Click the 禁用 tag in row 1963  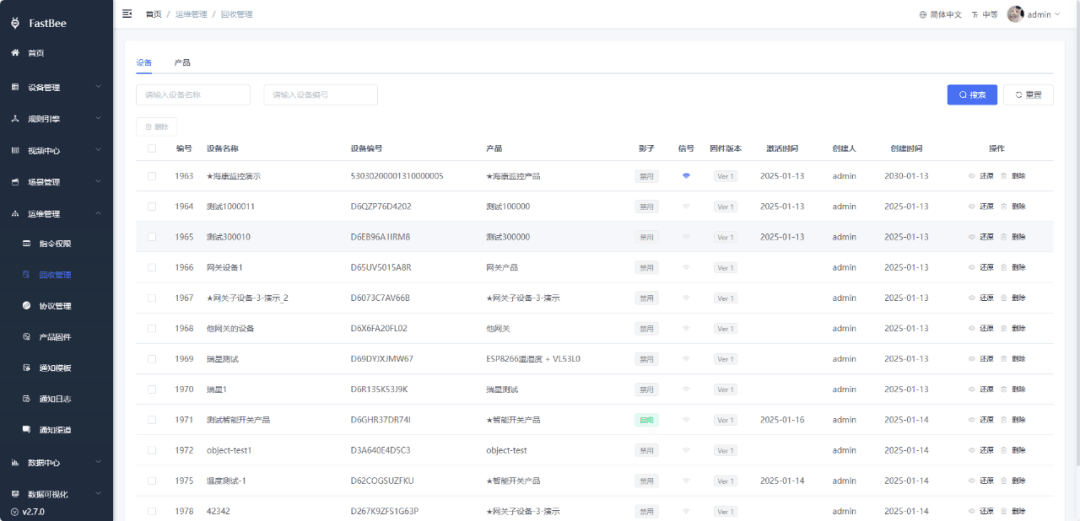(x=646, y=176)
